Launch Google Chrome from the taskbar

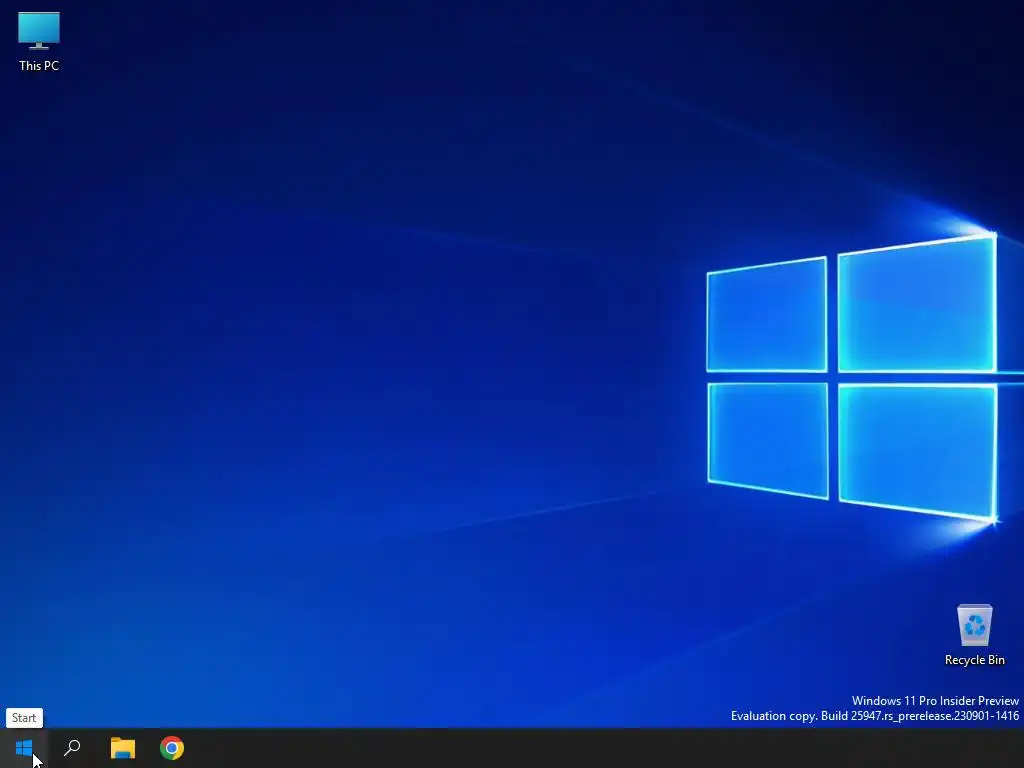pyautogui.click(x=172, y=748)
